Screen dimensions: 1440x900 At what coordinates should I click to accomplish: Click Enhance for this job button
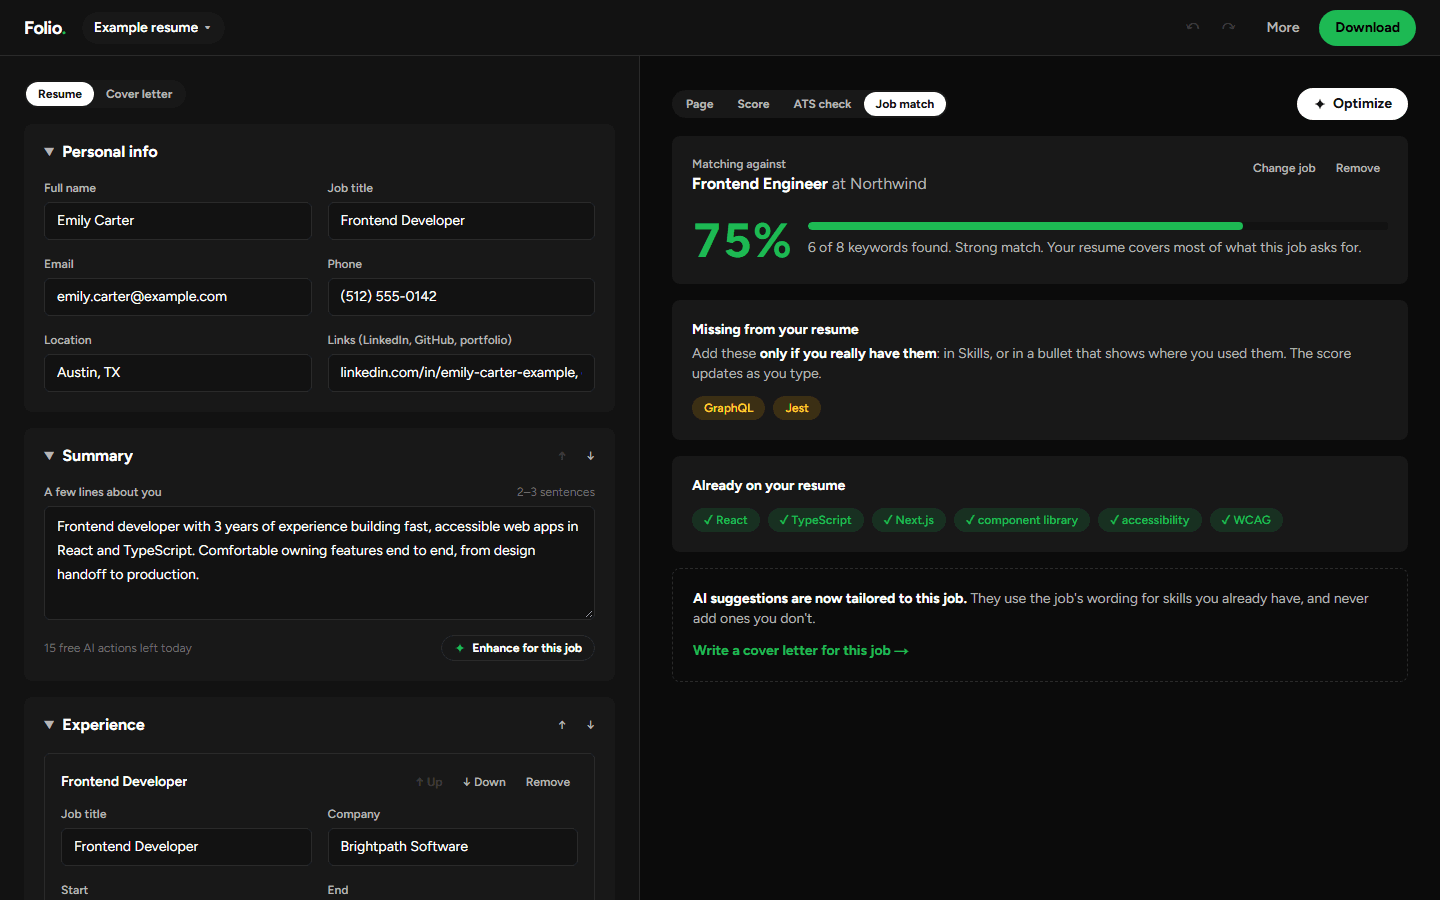[x=518, y=648]
